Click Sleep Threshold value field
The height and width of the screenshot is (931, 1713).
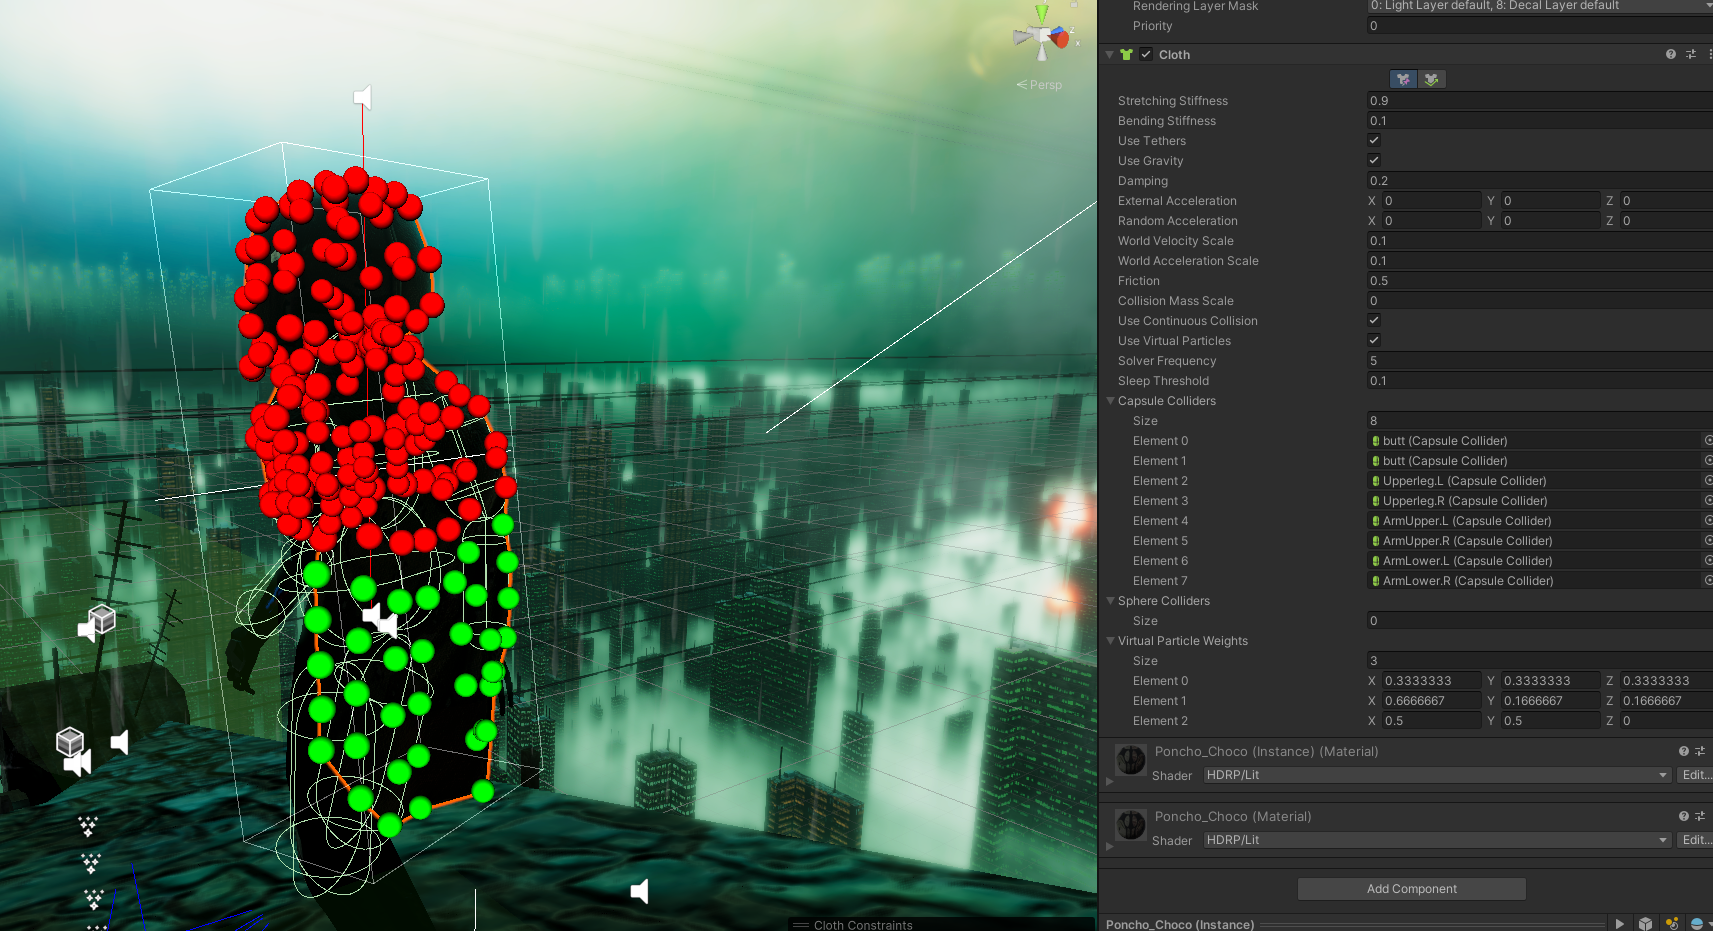(x=1540, y=380)
